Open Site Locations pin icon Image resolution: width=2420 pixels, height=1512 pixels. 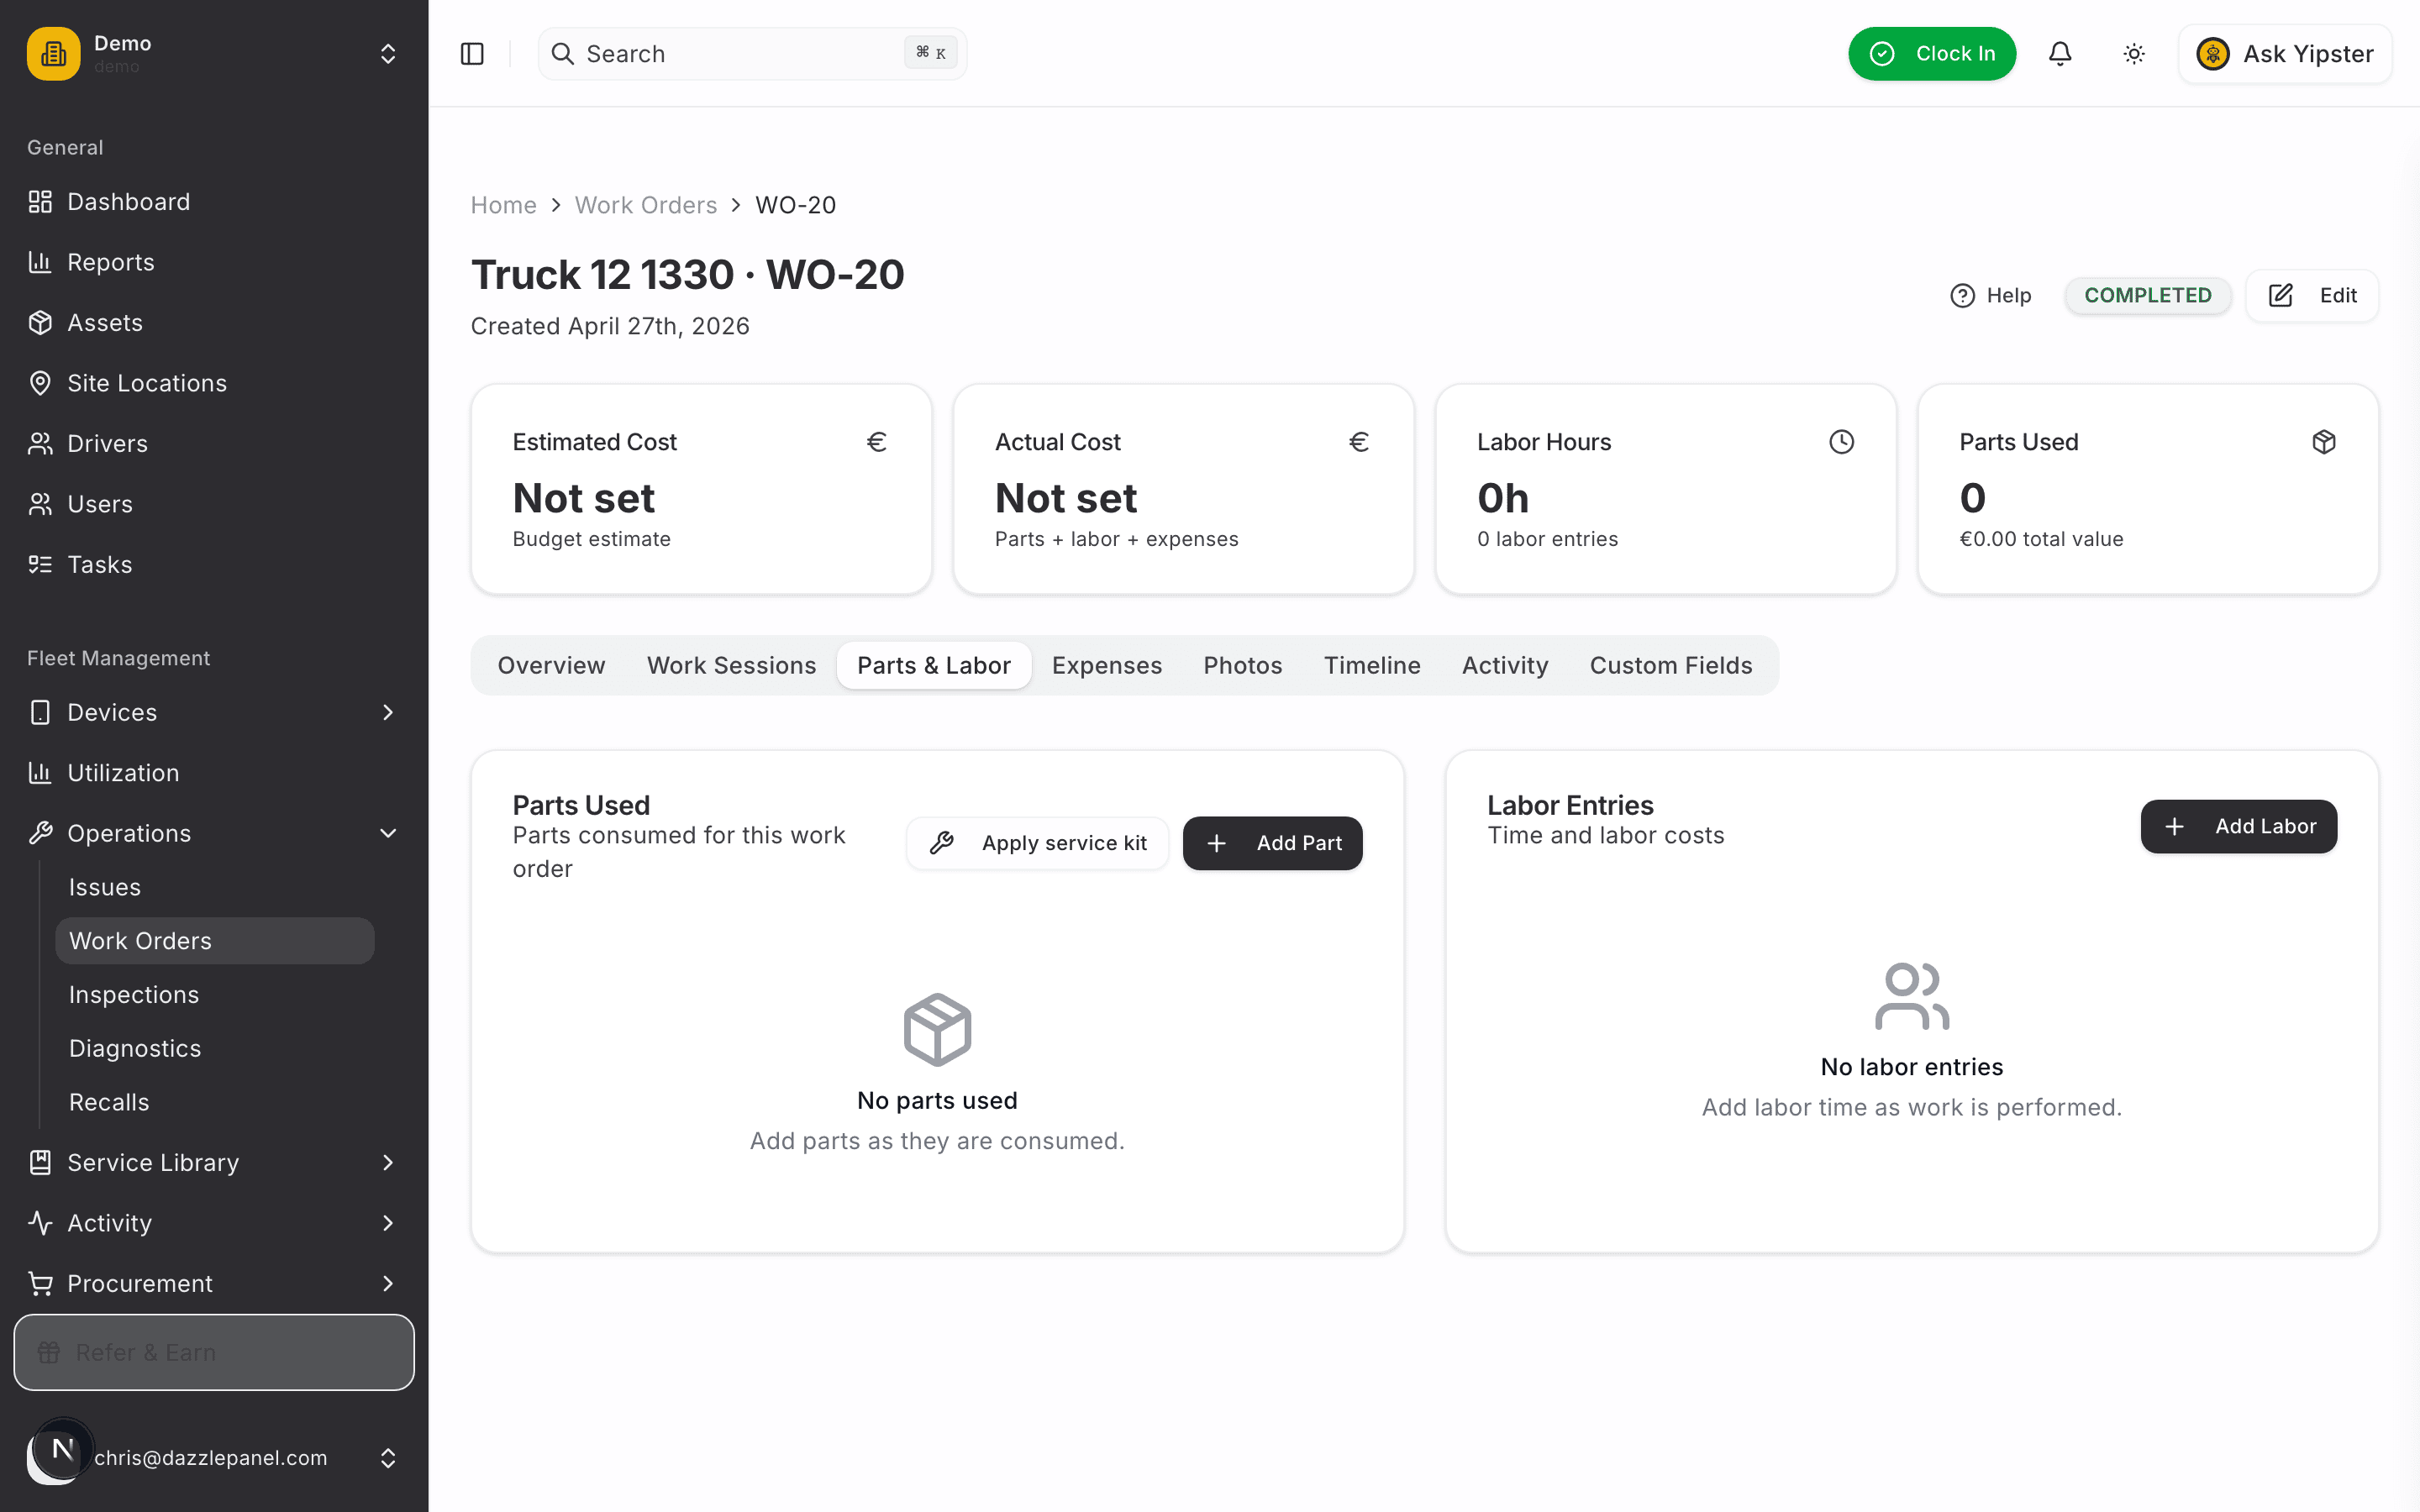[x=40, y=383]
